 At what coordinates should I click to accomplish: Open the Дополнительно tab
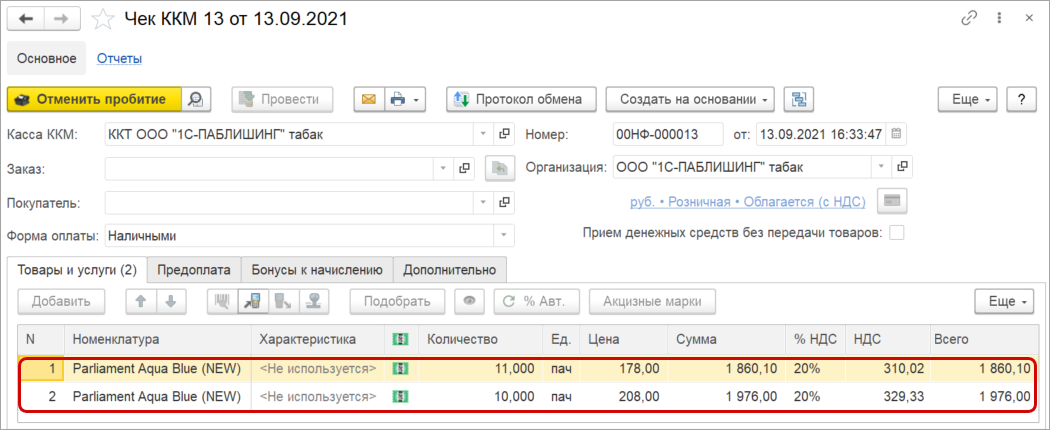pos(449,270)
